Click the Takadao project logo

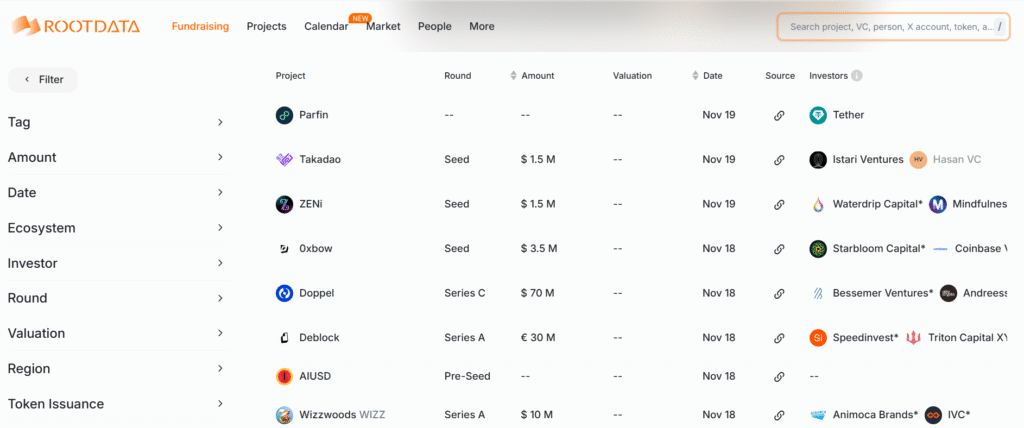284,159
